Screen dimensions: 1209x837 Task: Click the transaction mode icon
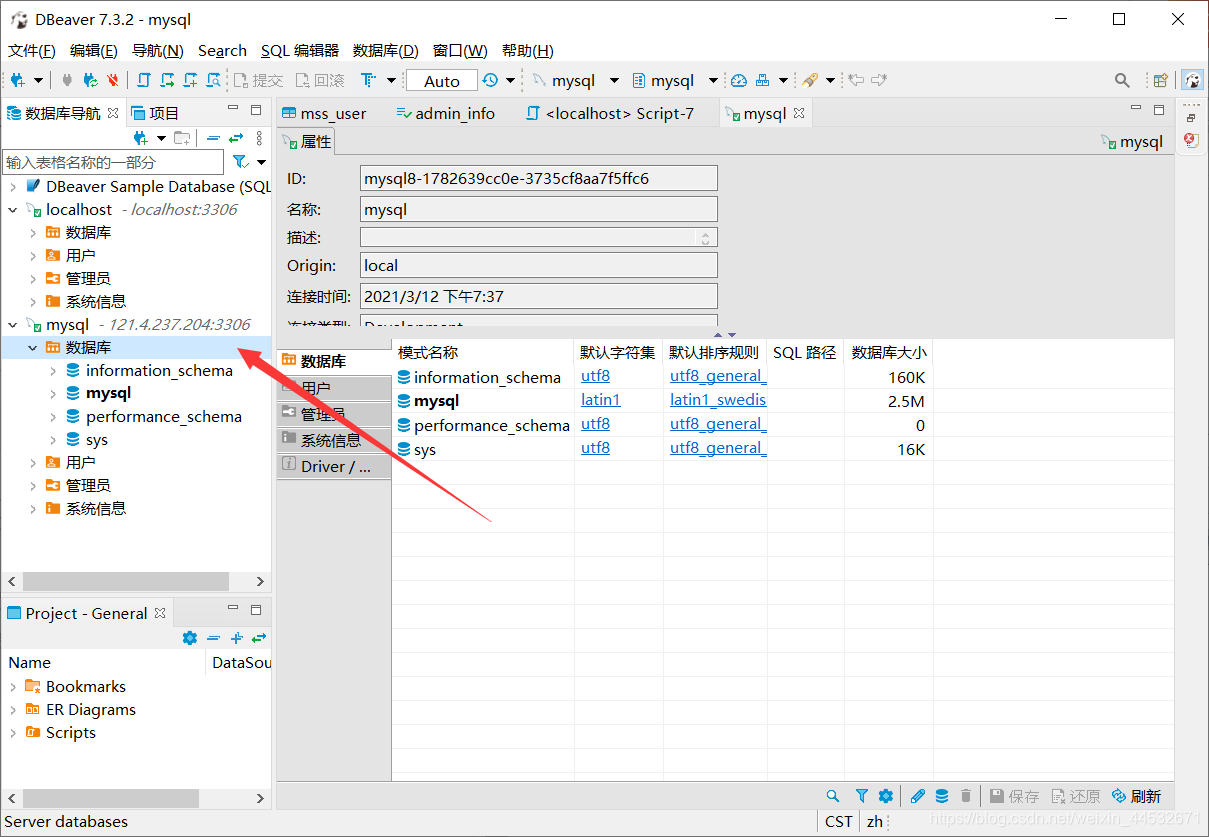point(368,80)
